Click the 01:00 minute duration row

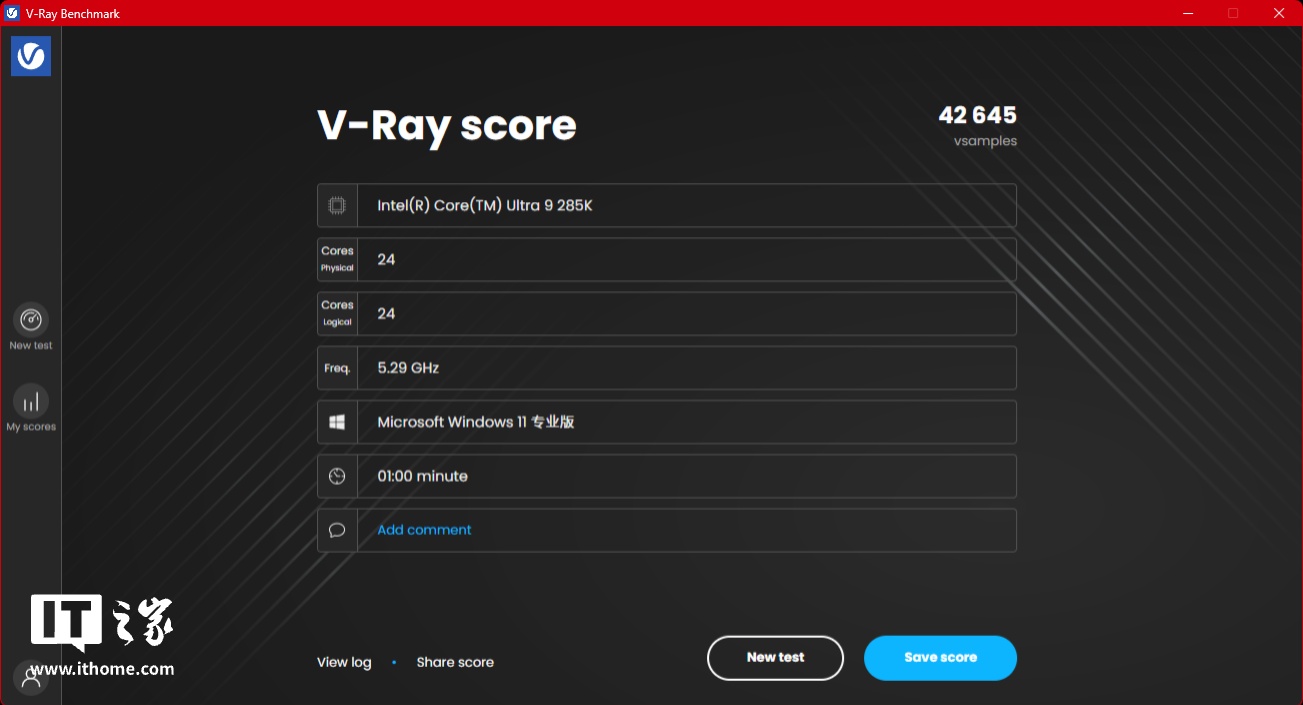[686, 477]
